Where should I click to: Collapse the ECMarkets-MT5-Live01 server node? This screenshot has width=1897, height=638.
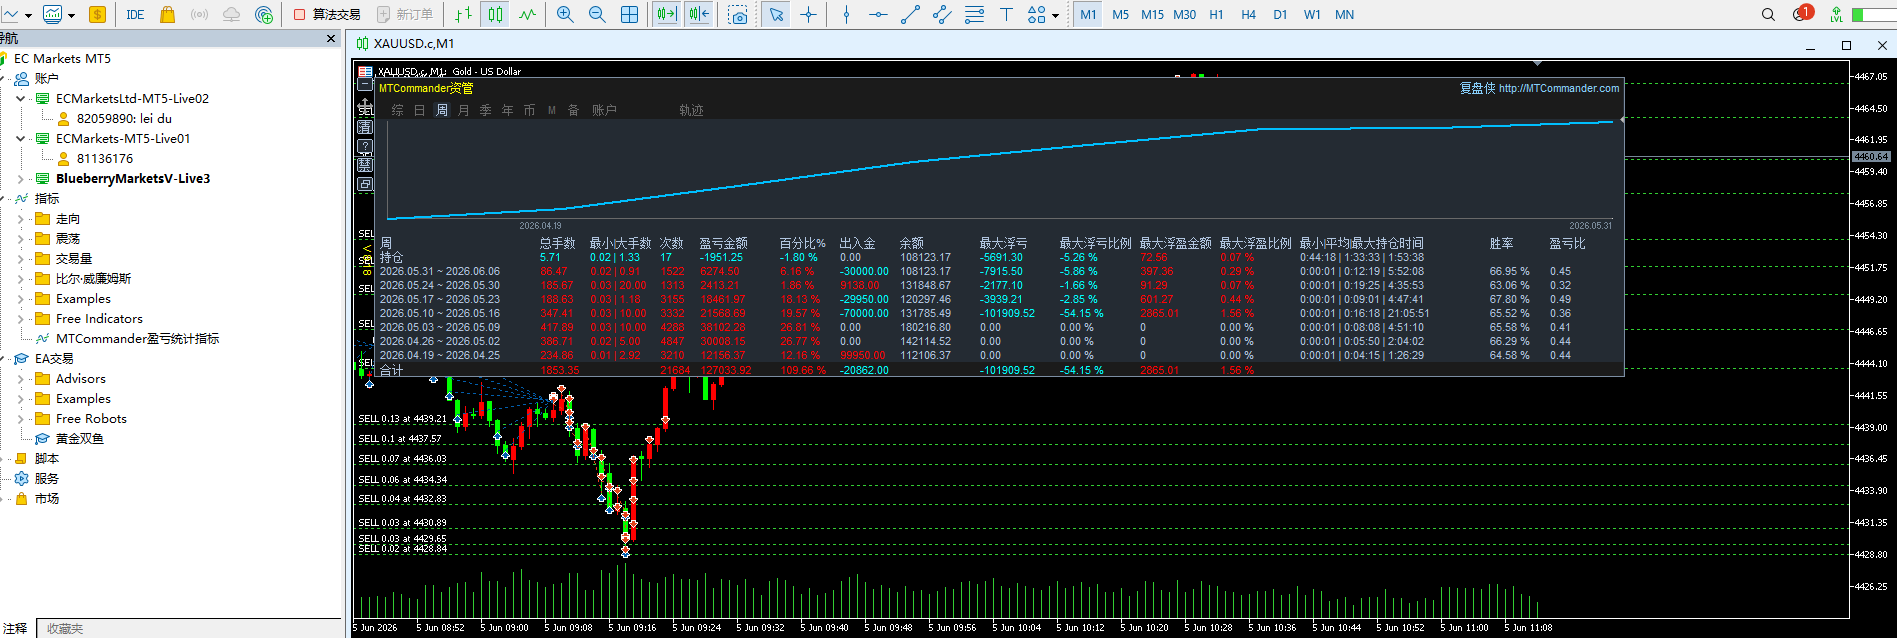[20, 138]
